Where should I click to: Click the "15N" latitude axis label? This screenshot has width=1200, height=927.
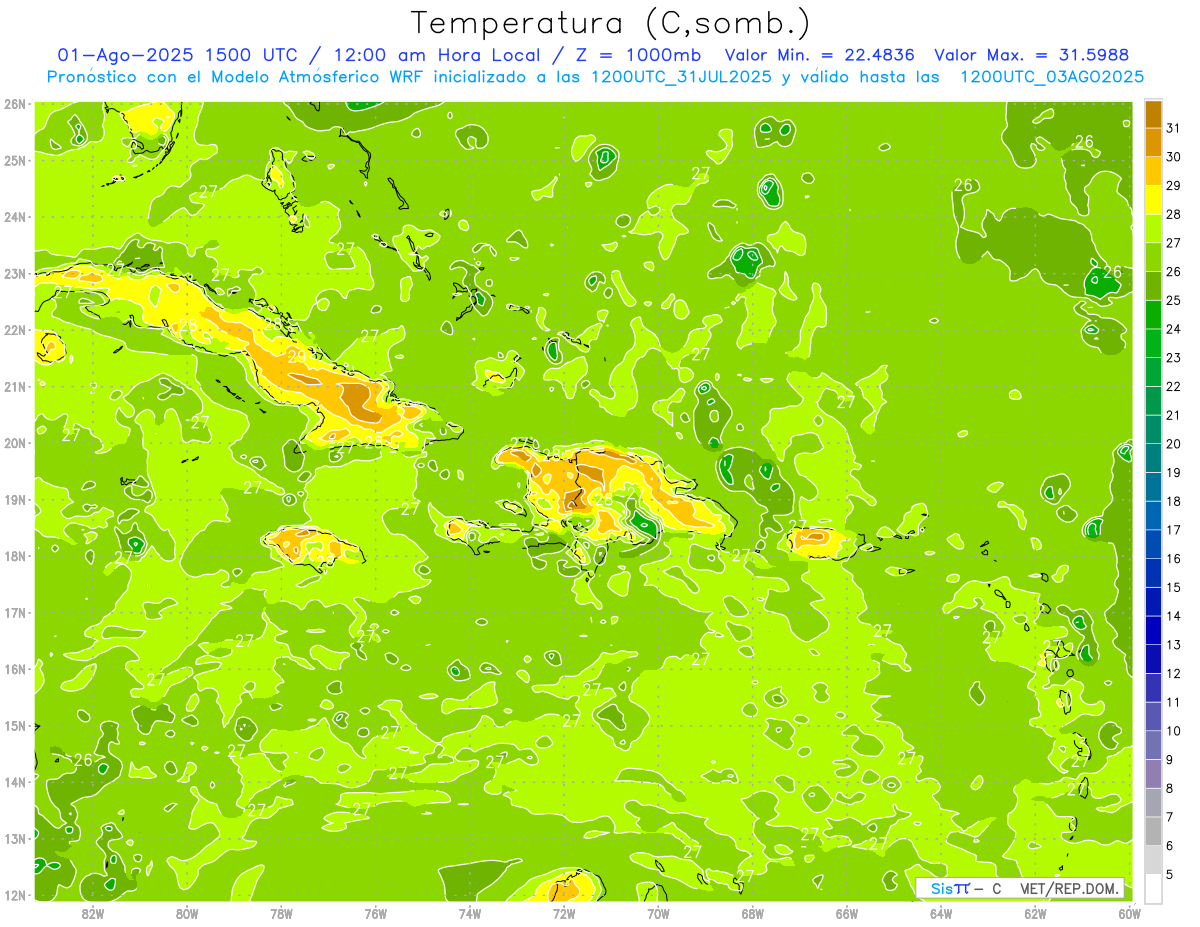pyautogui.click(x=15, y=725)
